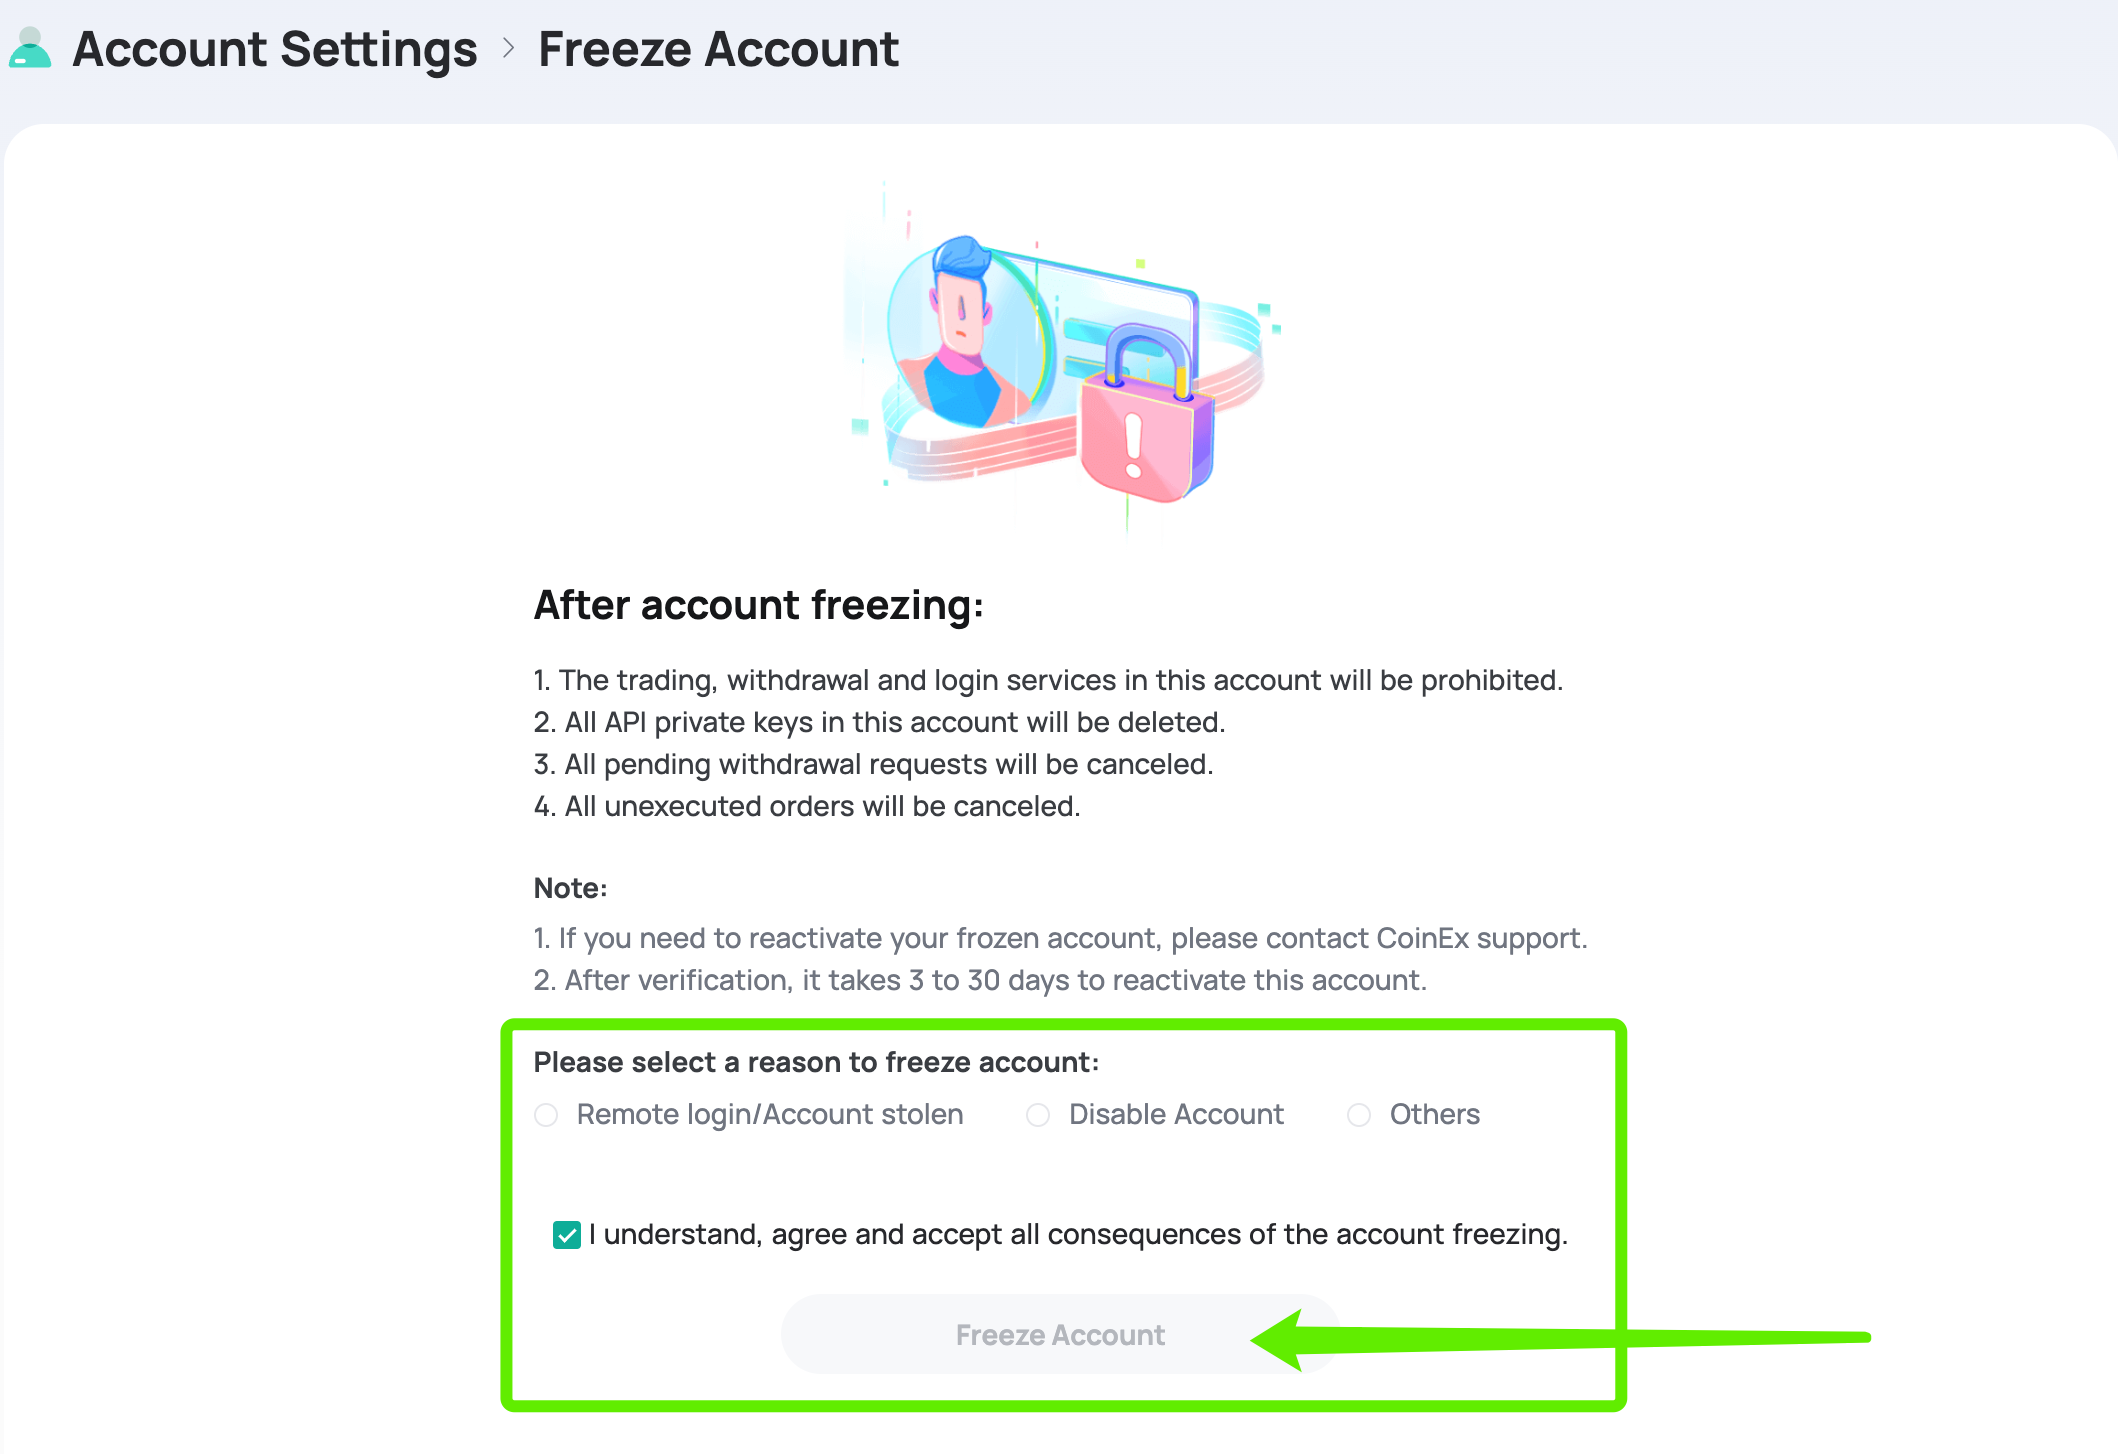Click the Note about contacting CoinEx support
This screenshot has width=2118, height=1454.
click(x=1060, y=938)
